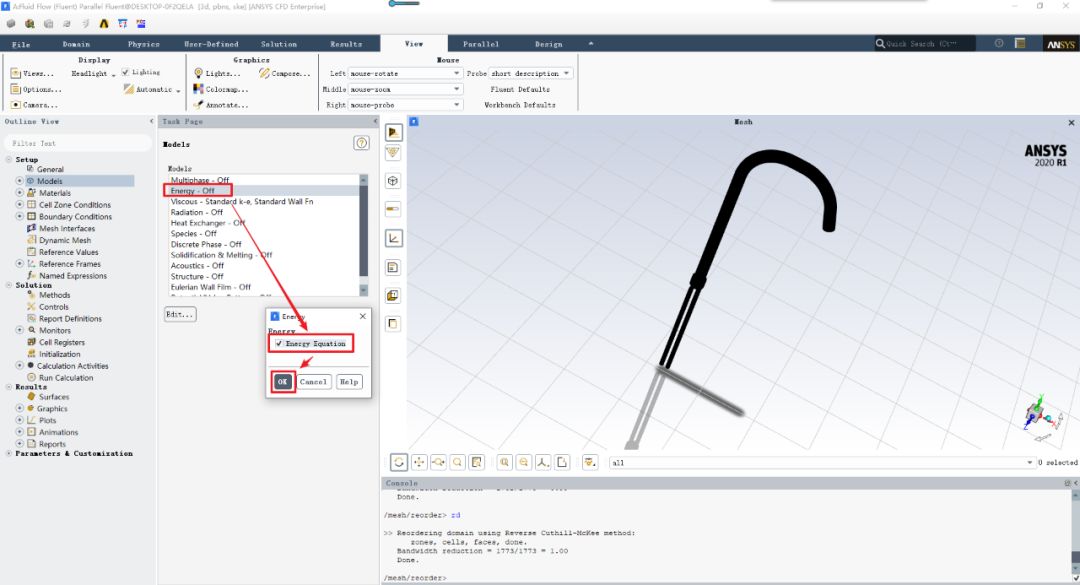Switch to the Physics ribbon tab
1080x585 pixels.
point(143,44)
